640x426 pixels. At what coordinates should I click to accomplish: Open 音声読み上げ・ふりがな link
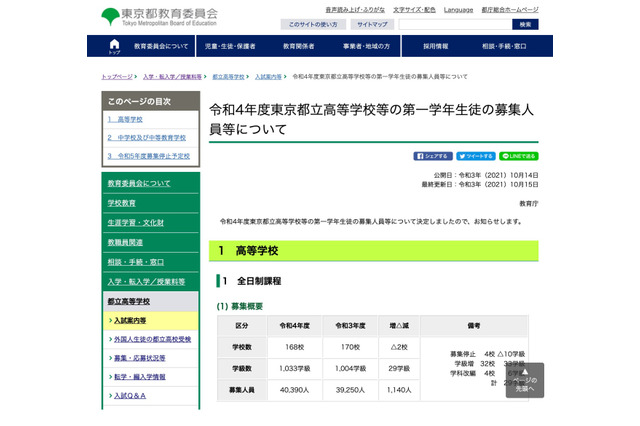(x=355, y=10)
